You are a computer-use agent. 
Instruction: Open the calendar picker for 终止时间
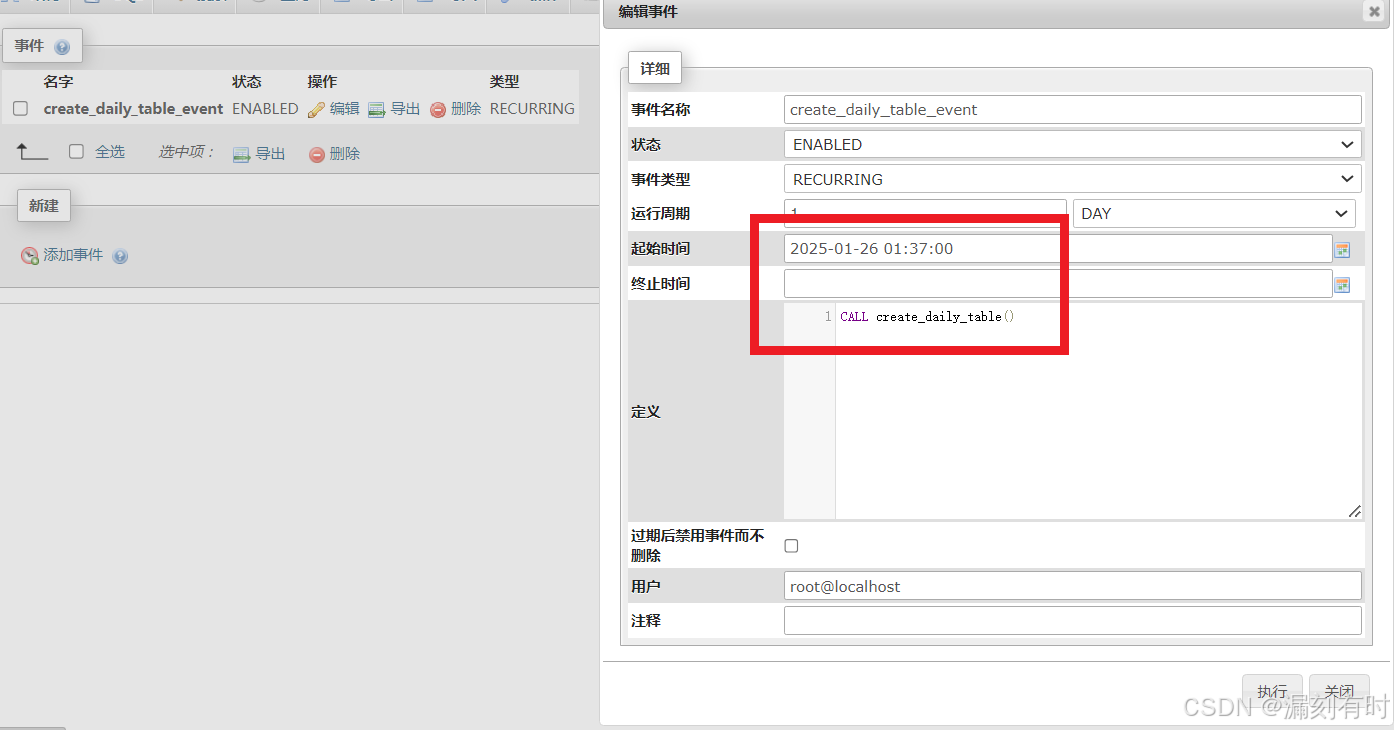coord(1342,284)
